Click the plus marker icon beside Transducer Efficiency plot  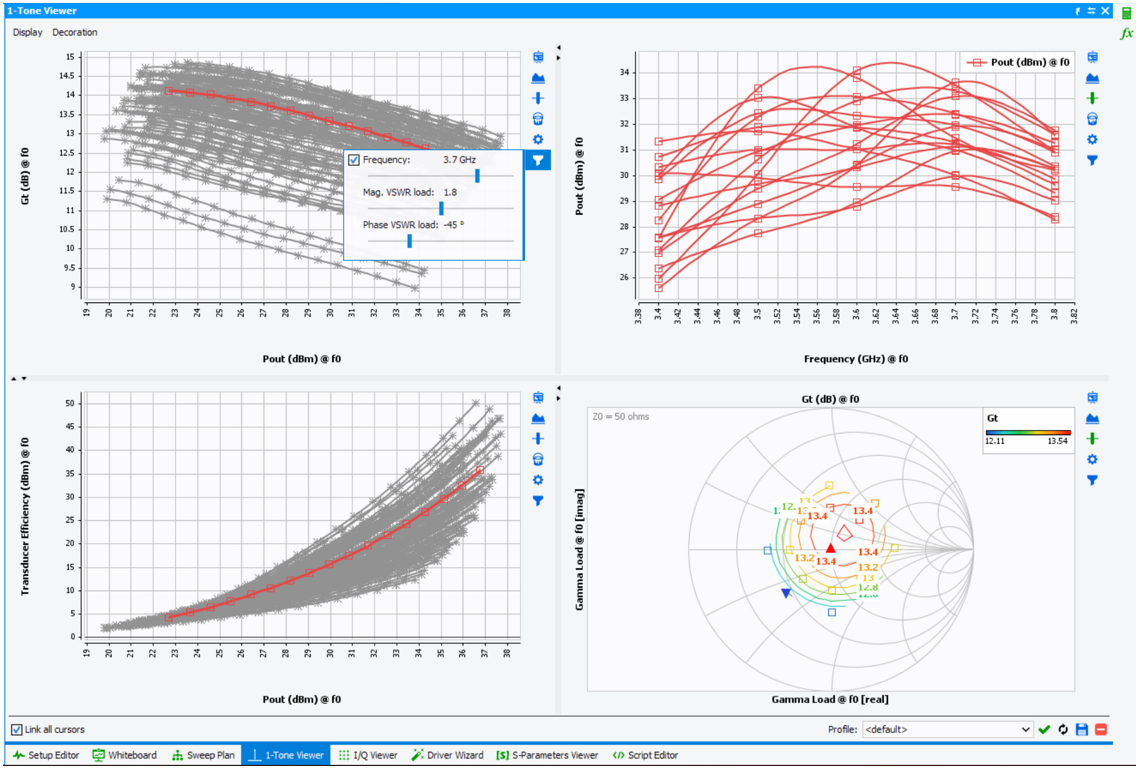(x=538, y=438)
